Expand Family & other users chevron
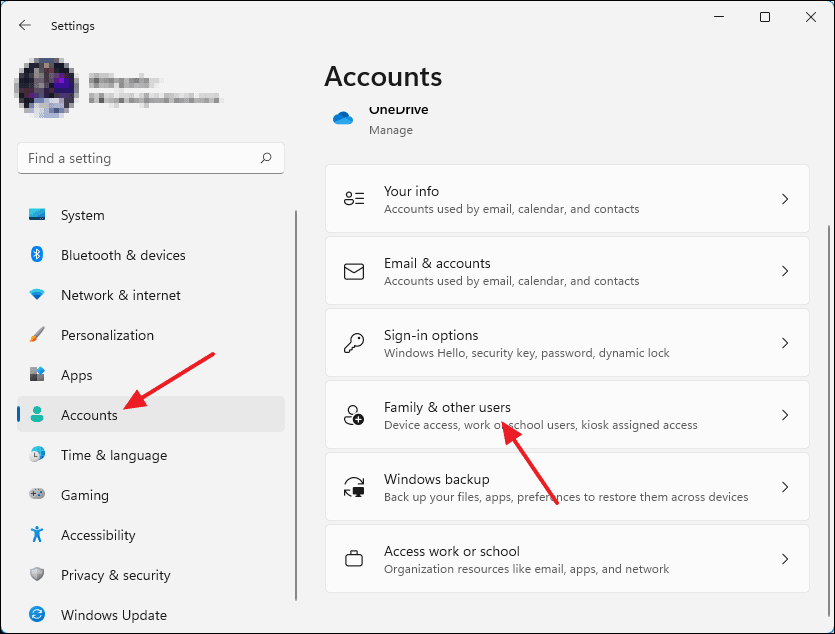 tap(784, 415)
